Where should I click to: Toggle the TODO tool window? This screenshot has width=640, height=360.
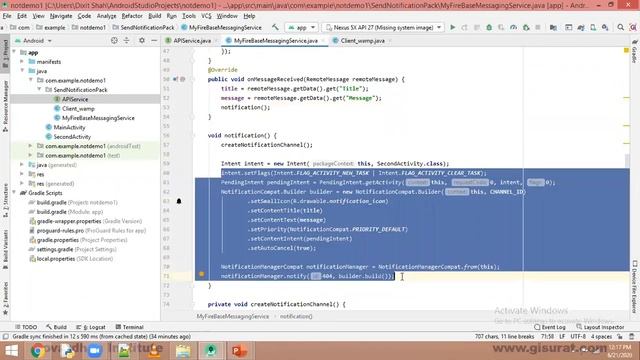point(26,327)
